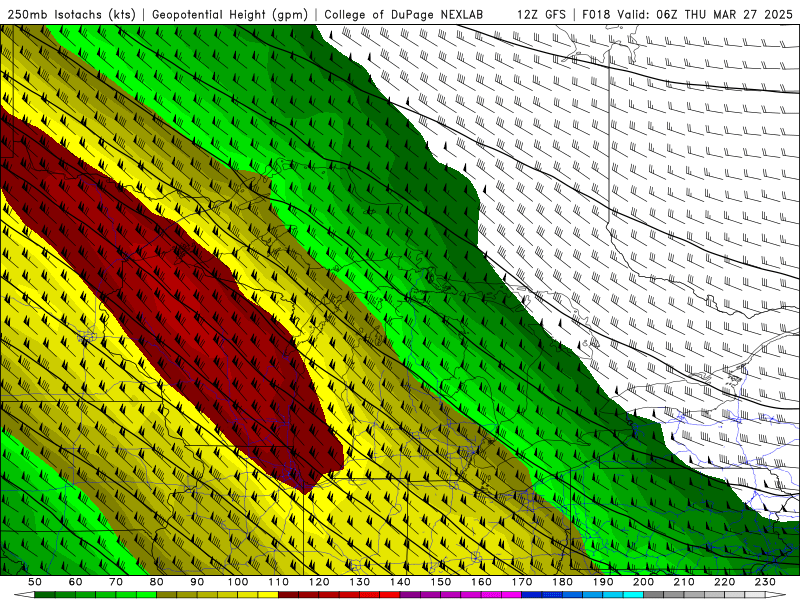Click the '12Z GFS' model run text

541,15
